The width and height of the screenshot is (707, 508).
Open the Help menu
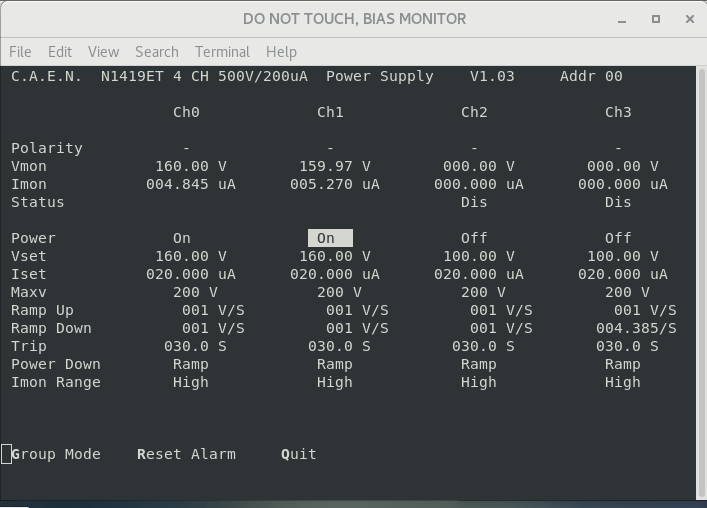281,52
